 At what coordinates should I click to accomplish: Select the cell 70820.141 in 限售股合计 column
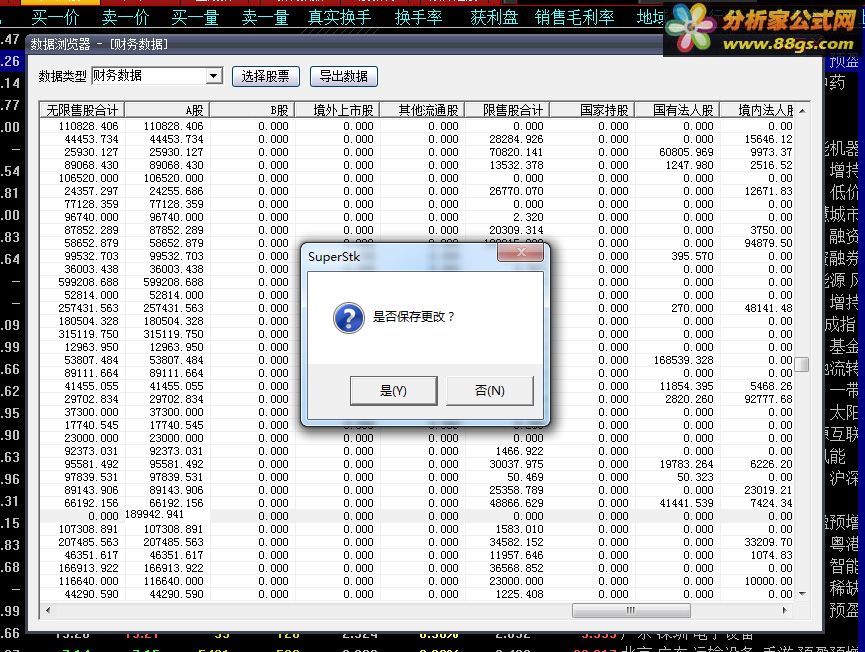click(516, 152)
